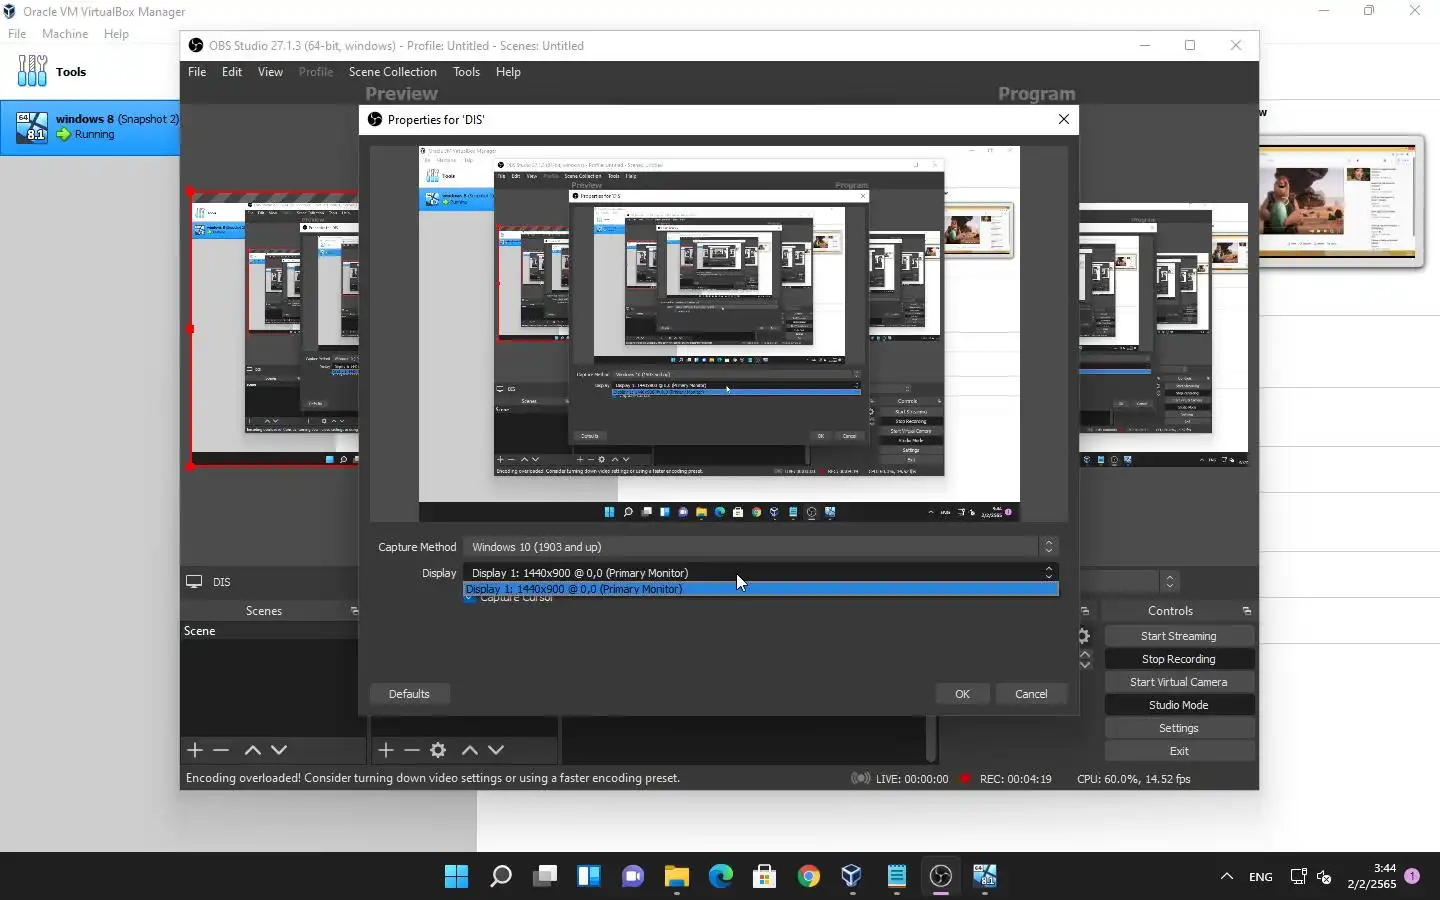Open the Scene Collection menu
The image size is (1440, 900).
(x=392, y=72)
